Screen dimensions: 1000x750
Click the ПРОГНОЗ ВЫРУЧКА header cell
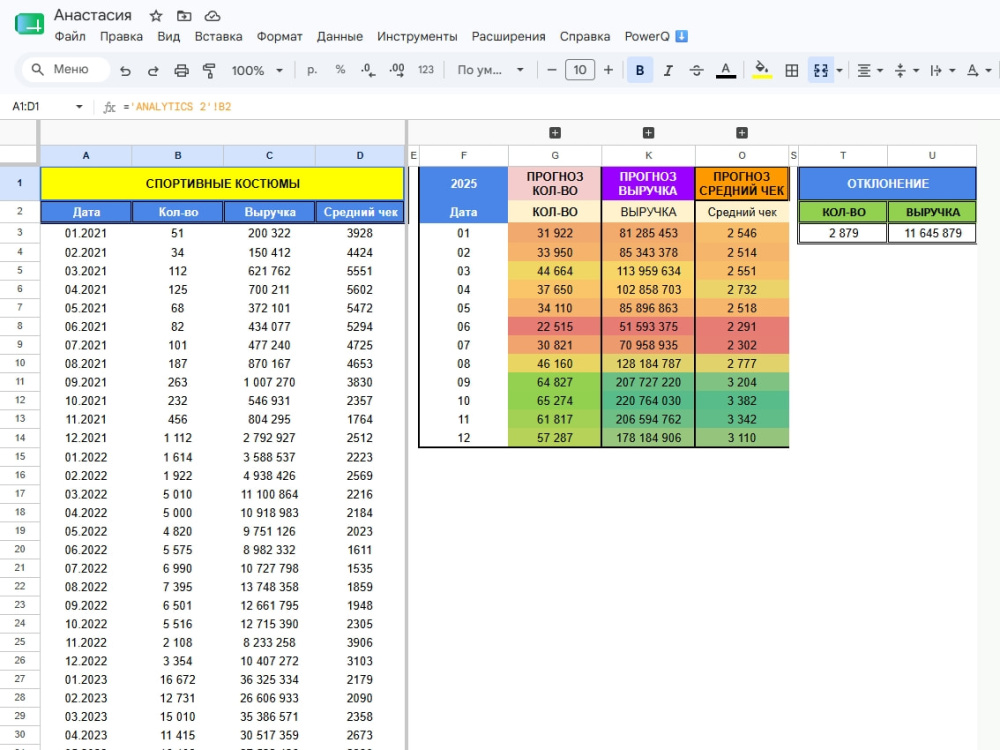[x=648, y=184]
